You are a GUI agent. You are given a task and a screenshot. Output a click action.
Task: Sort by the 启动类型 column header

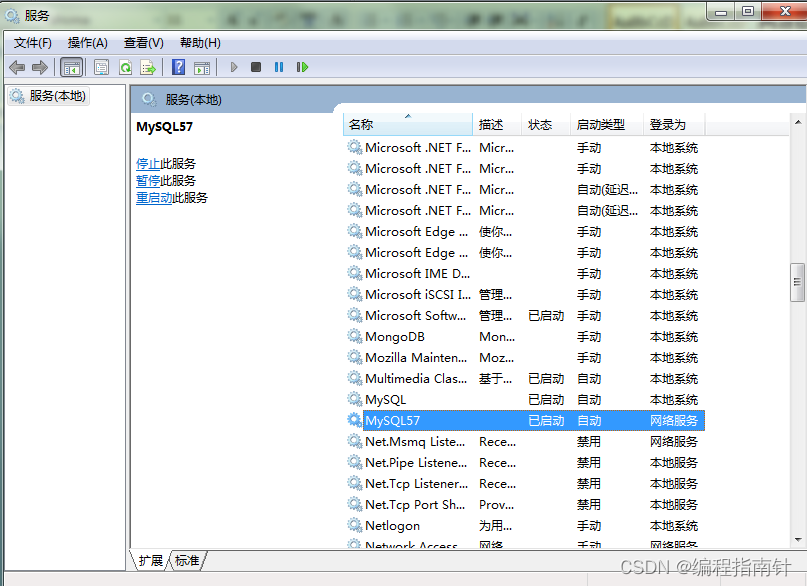pyautogui.click(x=607, y=125)
